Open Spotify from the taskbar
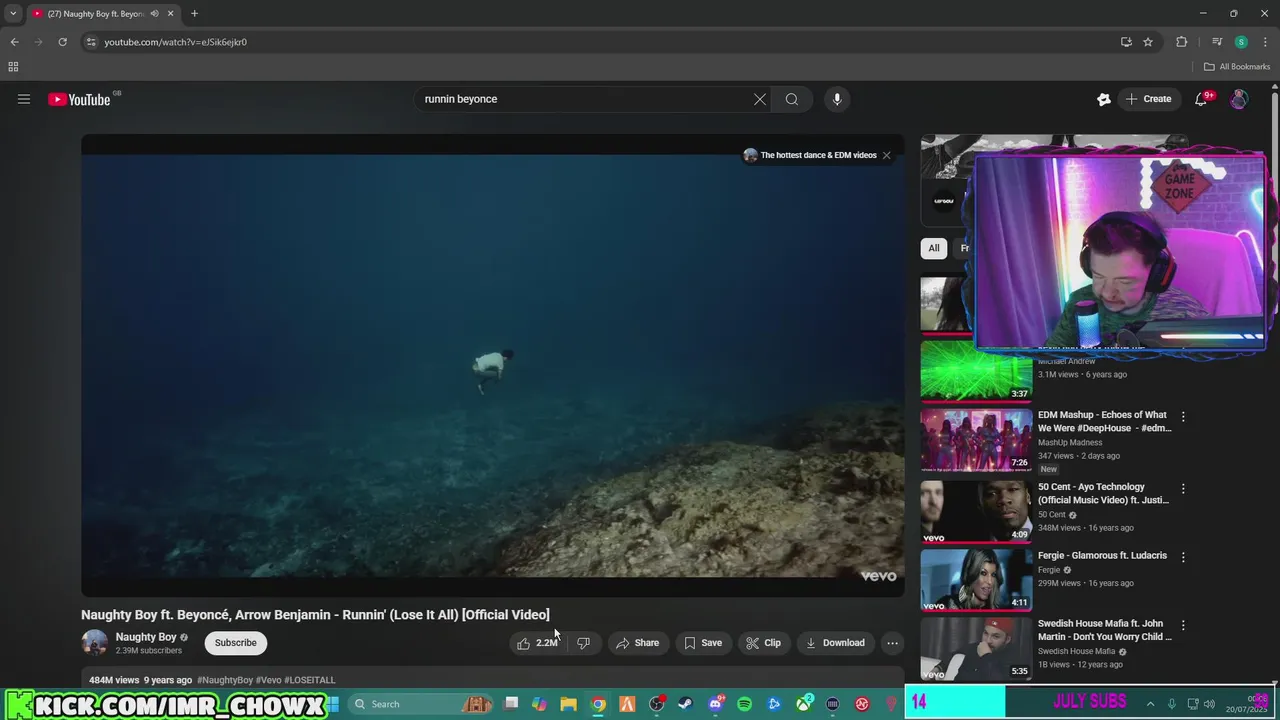 [x=744, y=704]
